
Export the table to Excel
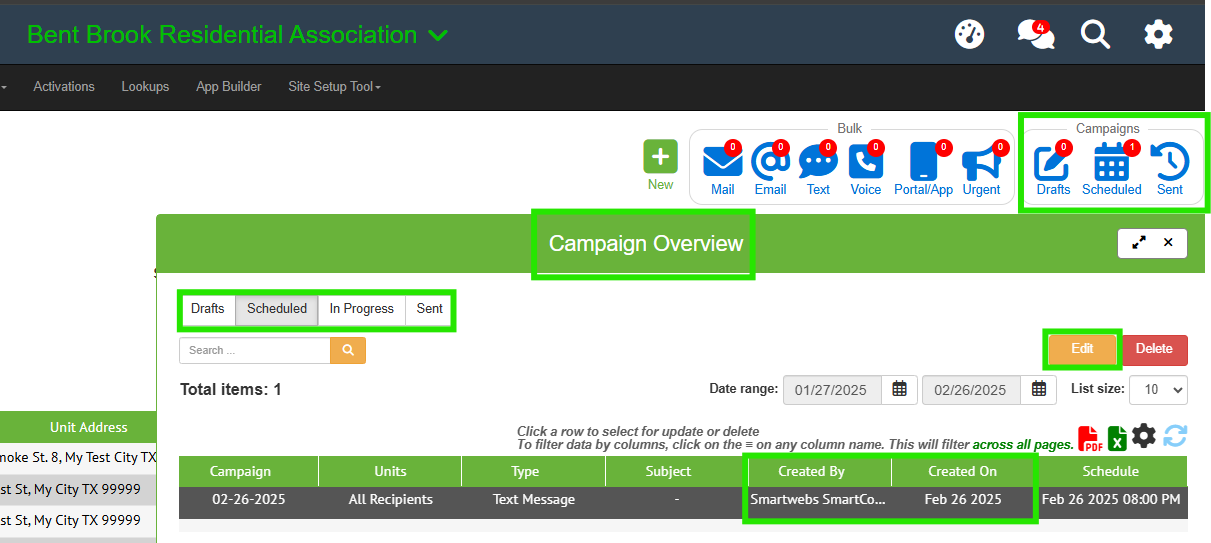point(1117,438)
